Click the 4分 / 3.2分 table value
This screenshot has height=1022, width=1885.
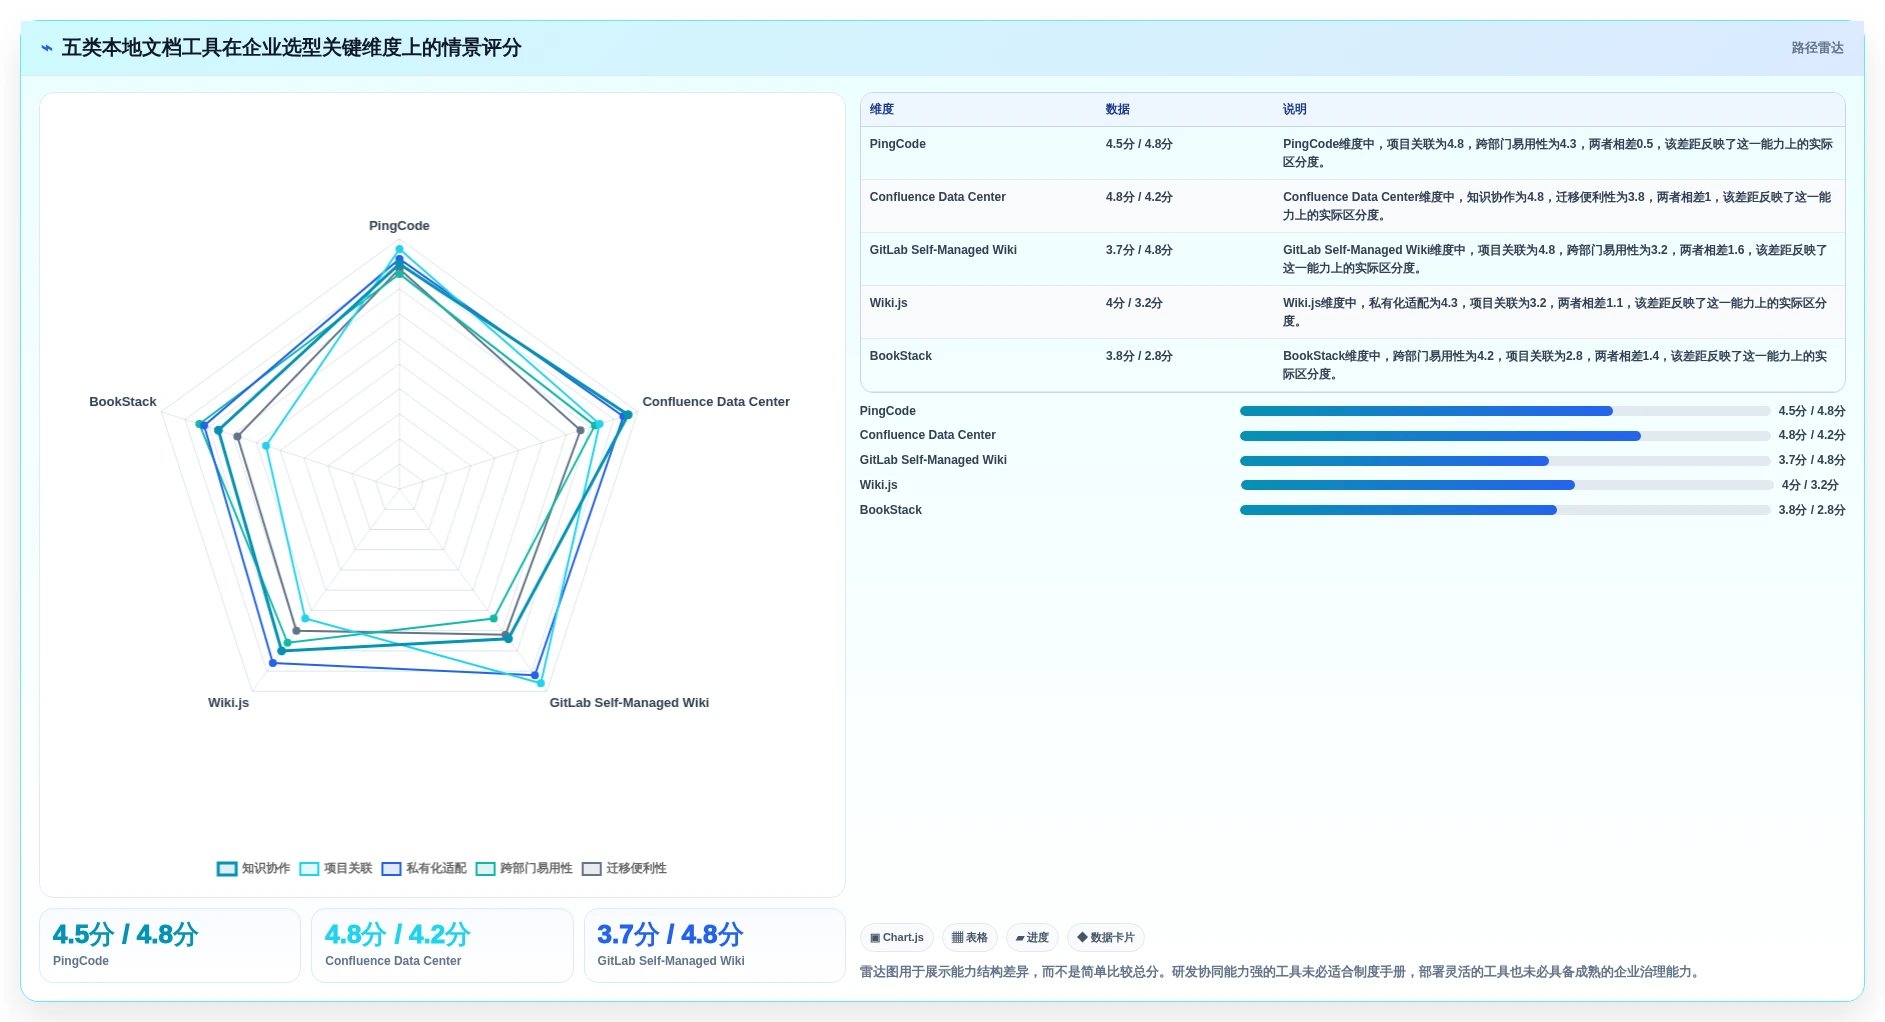tap(1134, 303)
